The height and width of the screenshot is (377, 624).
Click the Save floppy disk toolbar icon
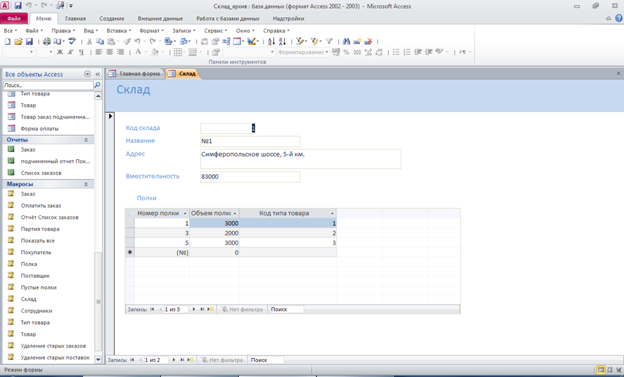click(x=29, y=41)
